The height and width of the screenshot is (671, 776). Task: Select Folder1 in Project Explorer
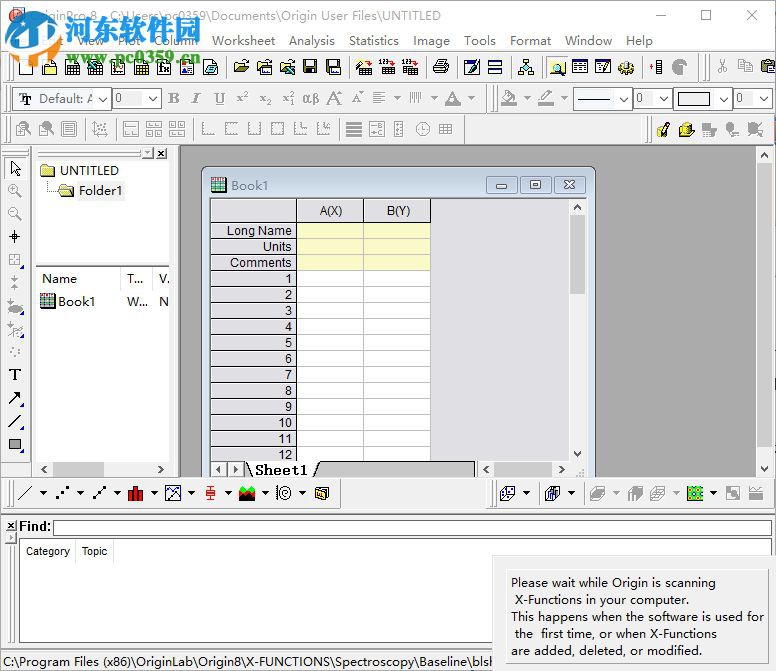[100, 191]
